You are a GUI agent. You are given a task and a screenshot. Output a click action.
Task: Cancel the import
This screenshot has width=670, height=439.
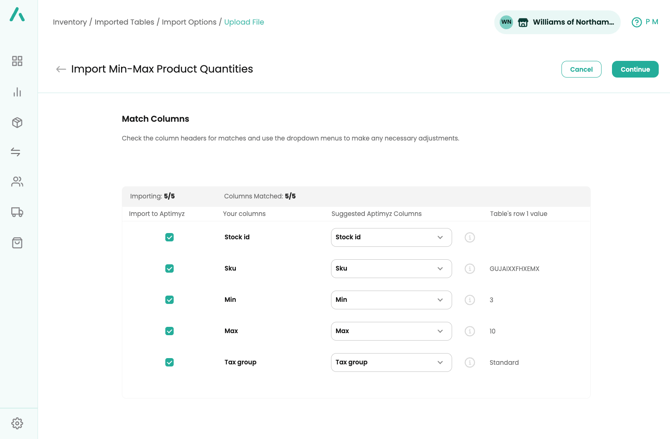click(581, 69)
